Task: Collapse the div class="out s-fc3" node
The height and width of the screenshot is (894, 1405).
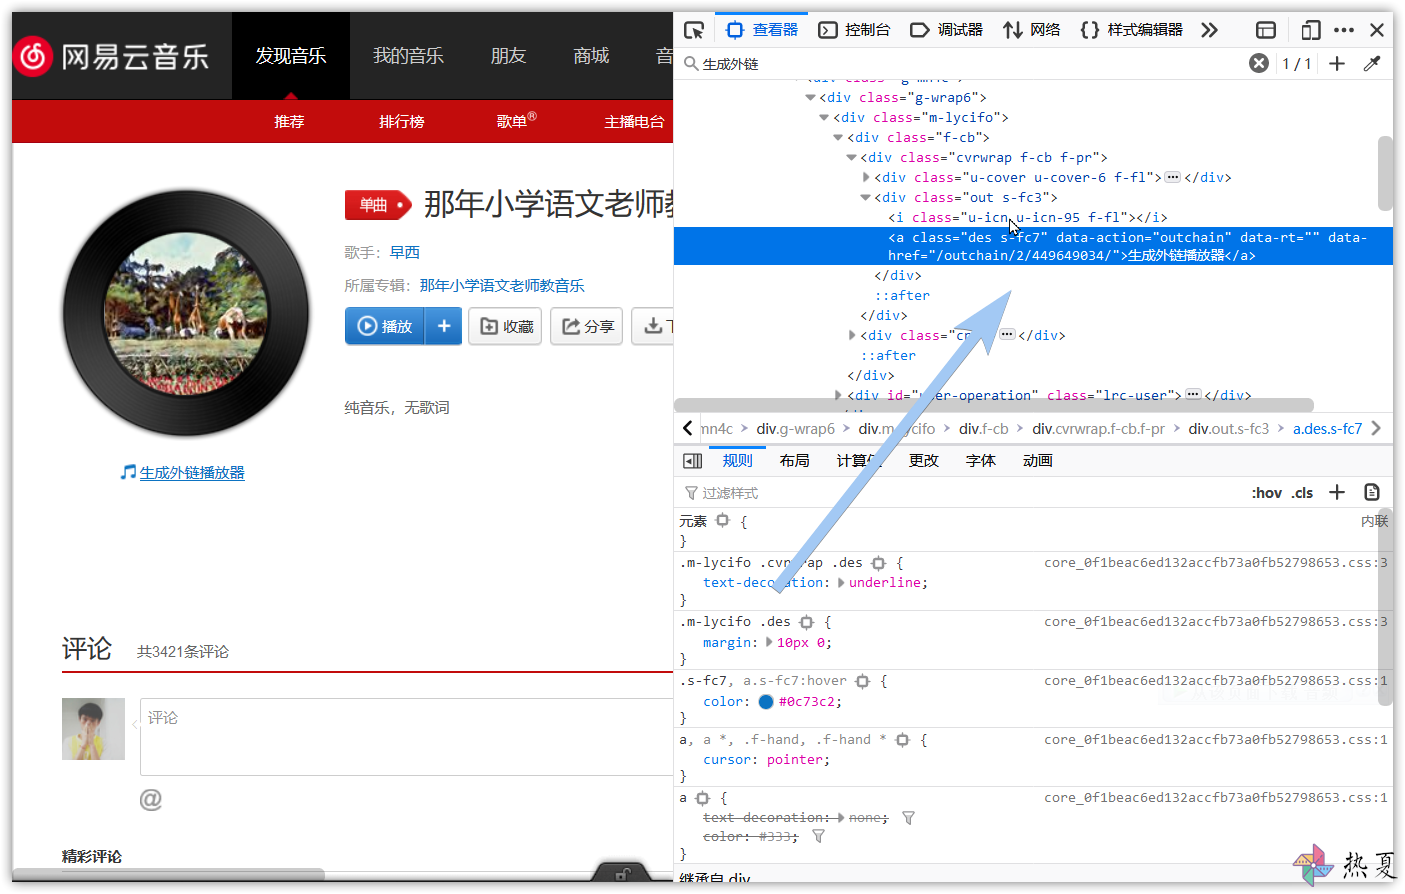Action: 865,198
